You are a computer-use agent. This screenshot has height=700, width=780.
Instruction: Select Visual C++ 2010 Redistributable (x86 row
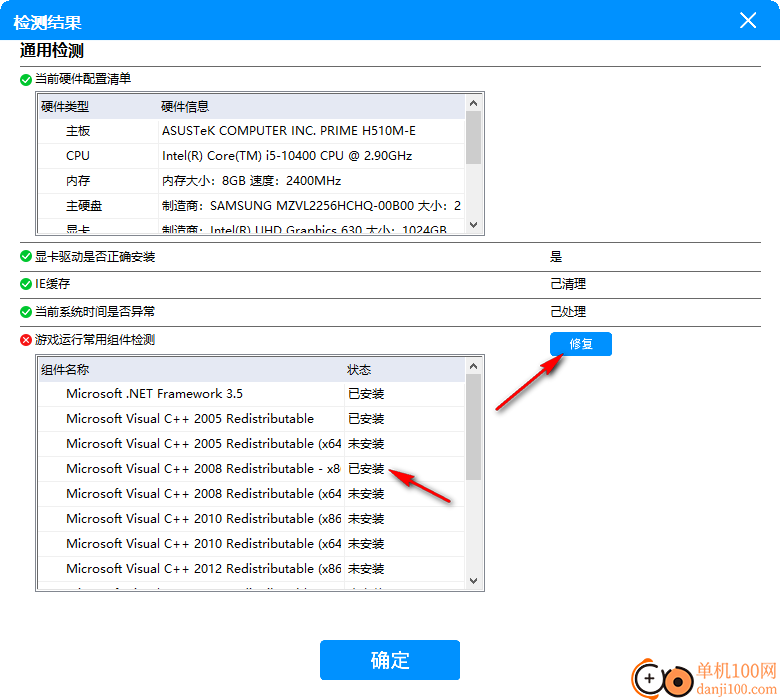pyautogui.click(x=252, y=519)
